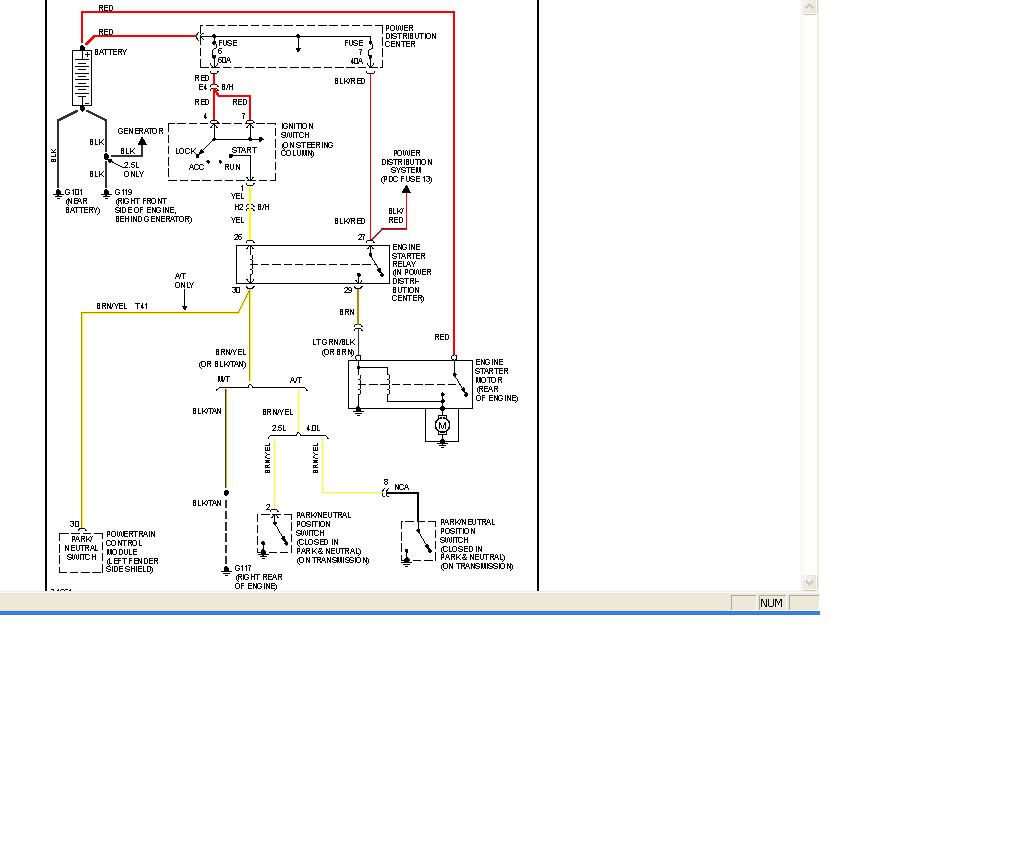Click the FUSE 7 40A label
Viewport: 1024px width, 843px height.
click(355, 52)
